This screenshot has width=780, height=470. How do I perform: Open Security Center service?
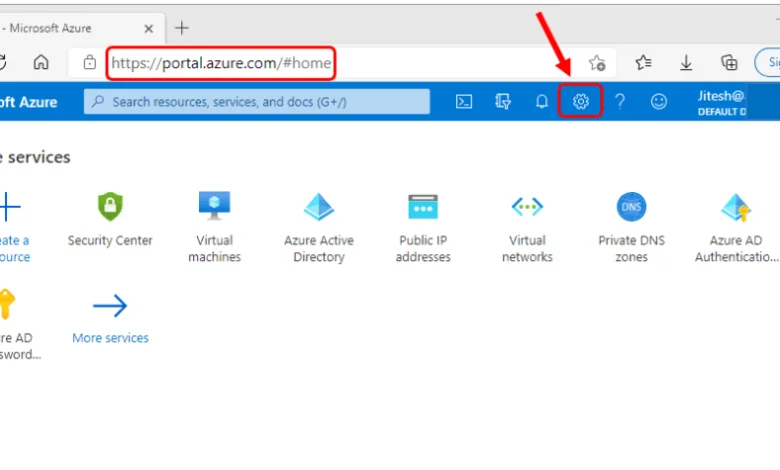(x=110, y=219)
